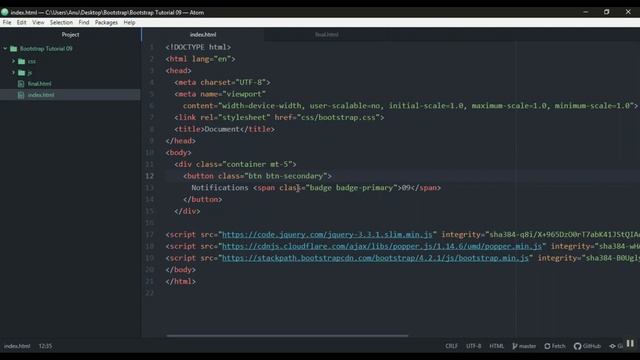The width and height of the screenshot is (640, 360).
Task: Open the Selection menu
Action: [61, 22]
